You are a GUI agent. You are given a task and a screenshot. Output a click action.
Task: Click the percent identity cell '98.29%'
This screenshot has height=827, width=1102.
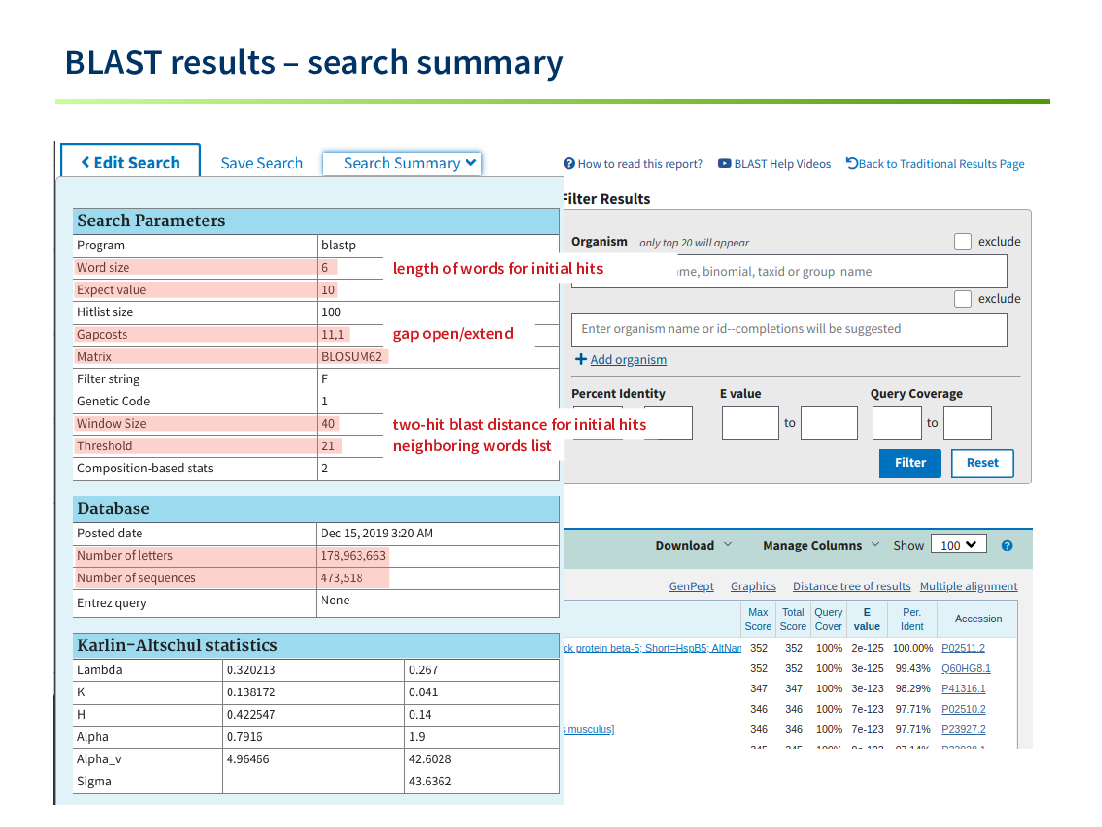[x=913, y=689]
